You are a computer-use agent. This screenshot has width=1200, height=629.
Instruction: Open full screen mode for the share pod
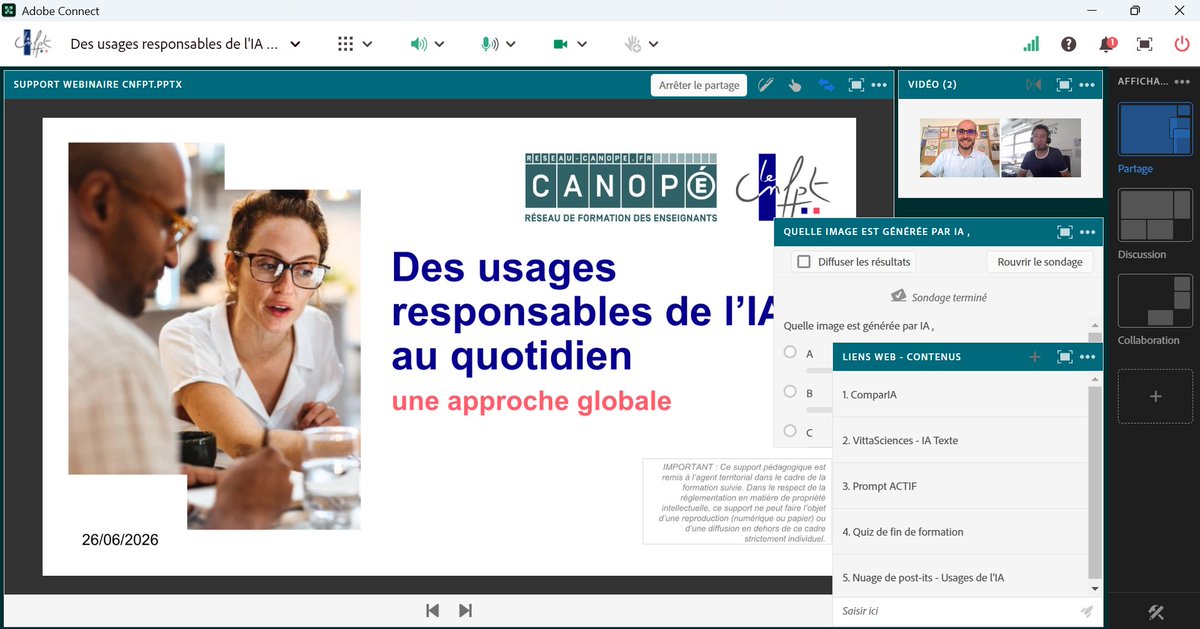(856, 85)
